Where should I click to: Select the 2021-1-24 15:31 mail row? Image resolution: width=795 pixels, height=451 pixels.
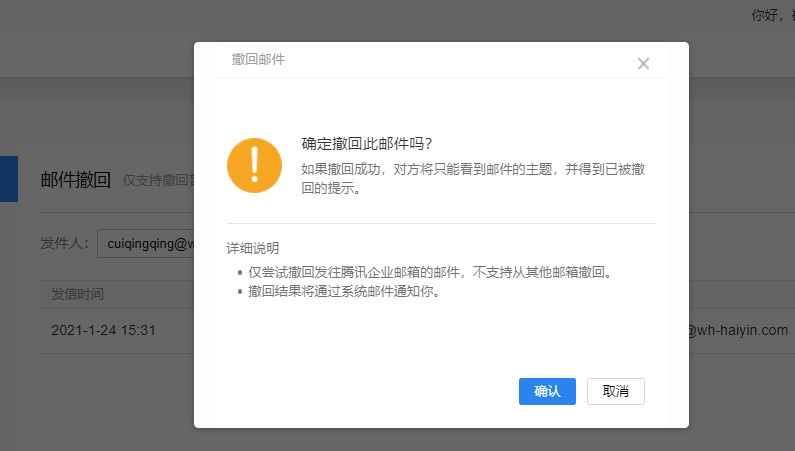coord(103,330)
